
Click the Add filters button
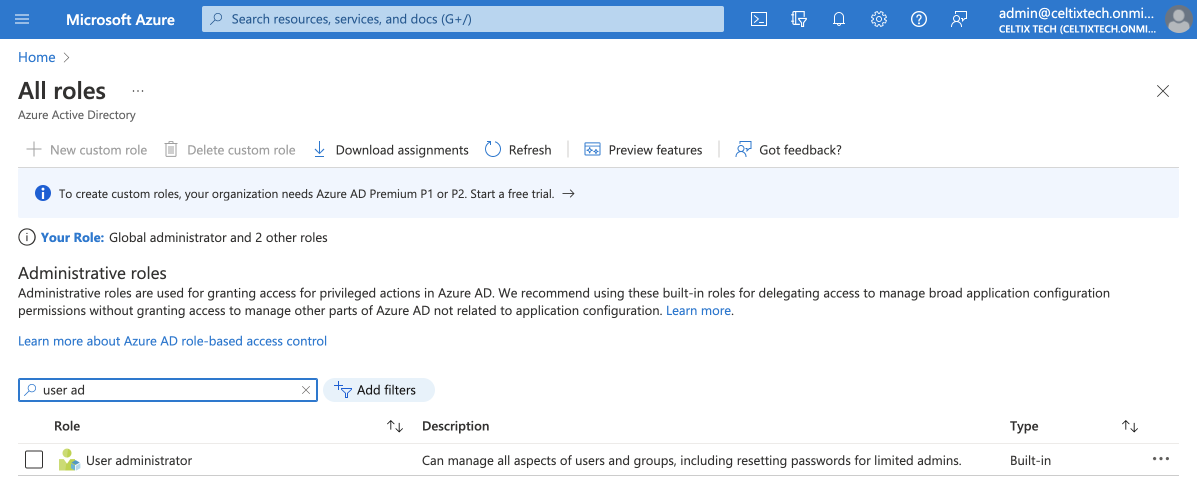[378, 390]
